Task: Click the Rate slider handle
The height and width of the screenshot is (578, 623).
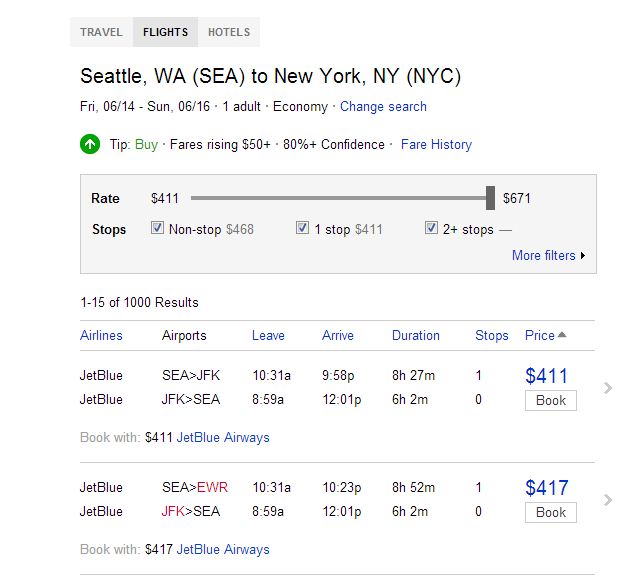Action: click(x=491, y=198)
